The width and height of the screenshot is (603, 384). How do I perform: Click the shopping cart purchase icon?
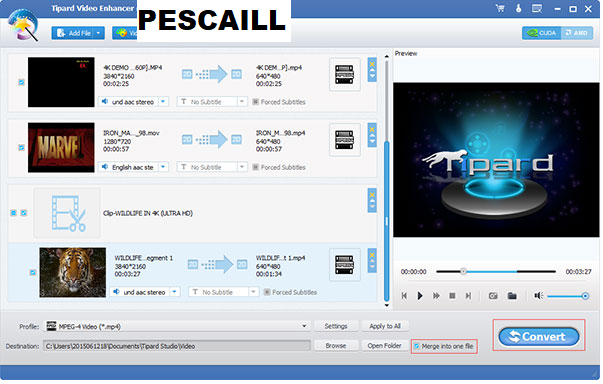coord(500,8)
